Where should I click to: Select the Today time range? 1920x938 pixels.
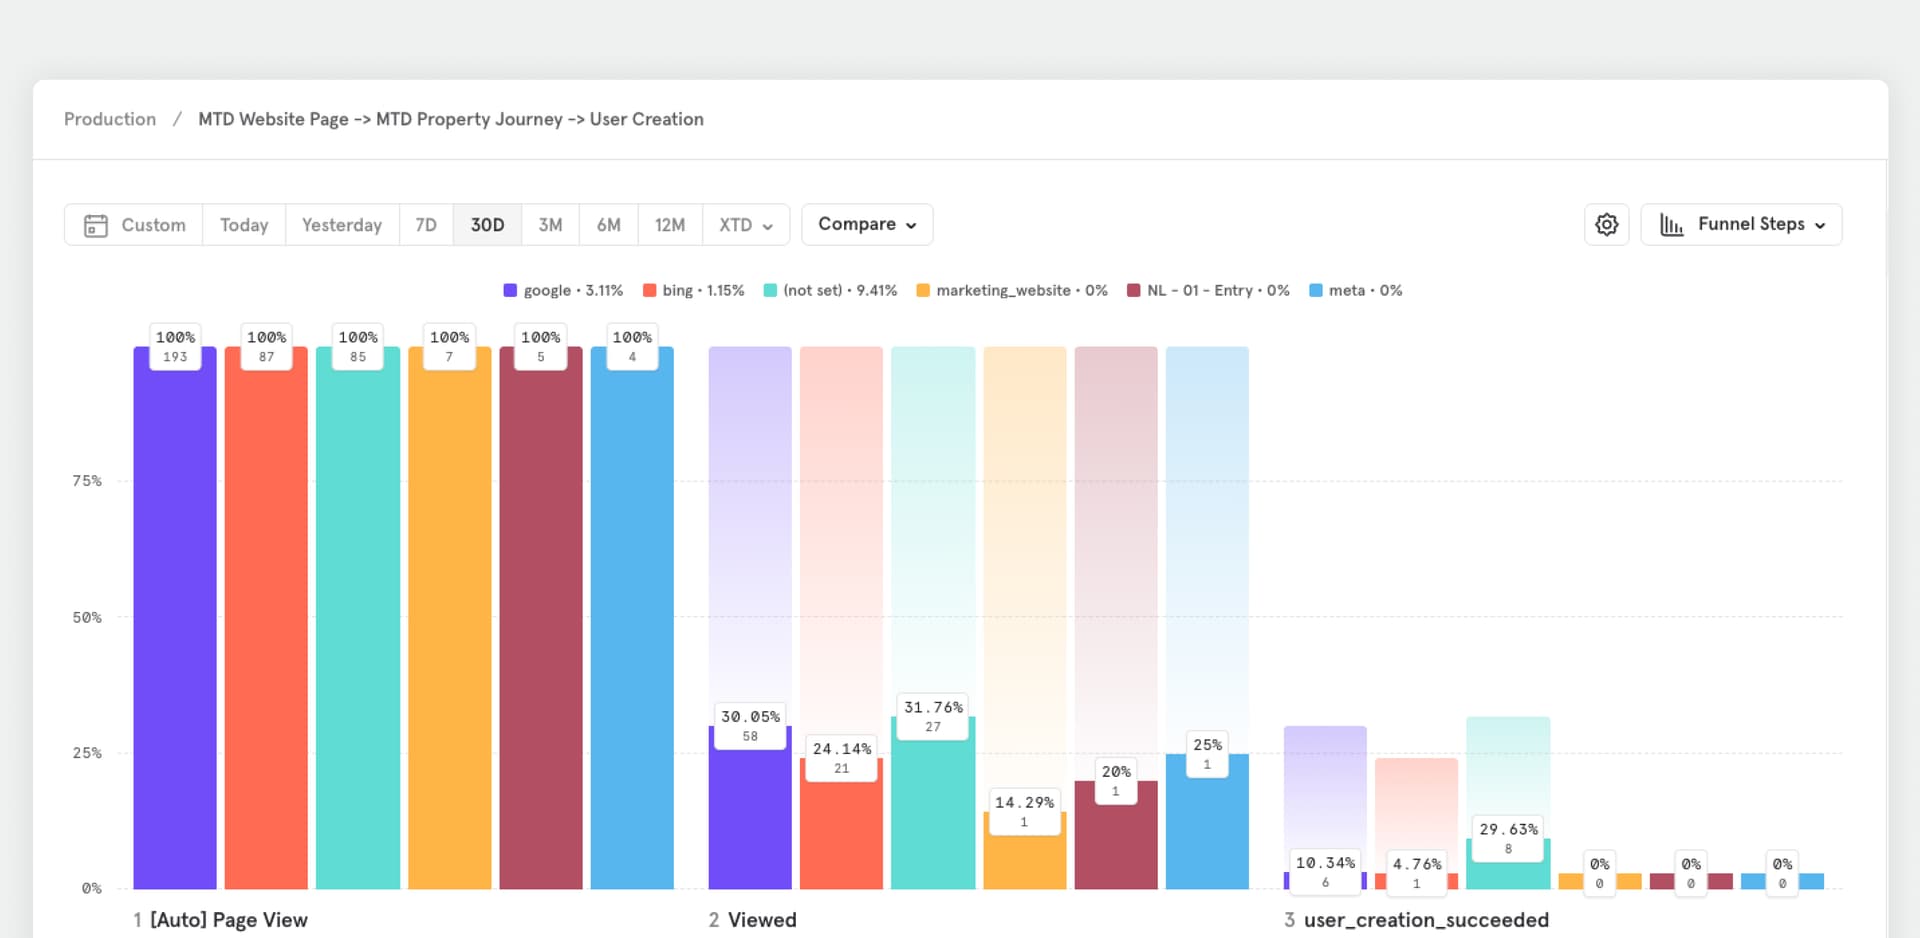click(x=243, y=224)
